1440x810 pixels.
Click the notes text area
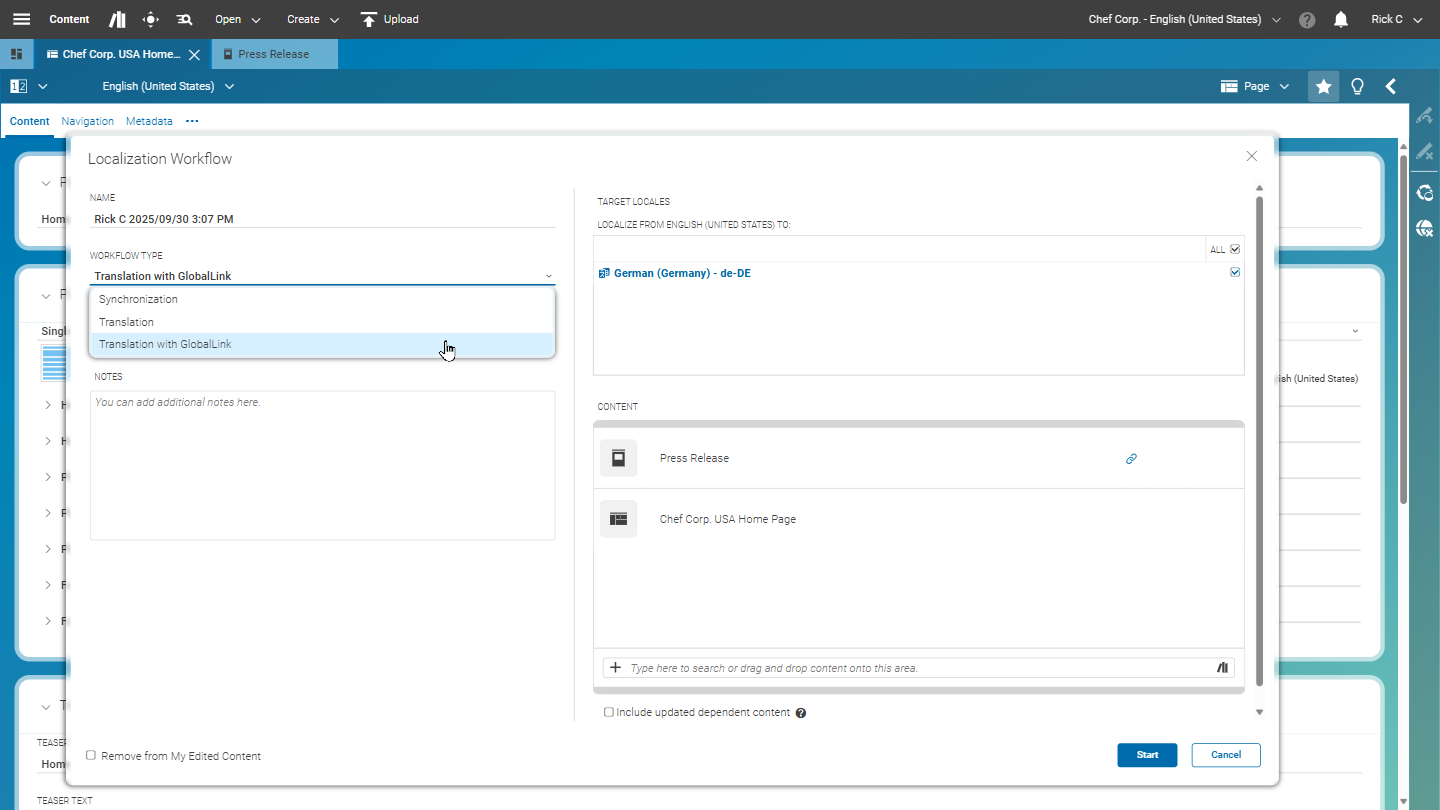[322, 465]
